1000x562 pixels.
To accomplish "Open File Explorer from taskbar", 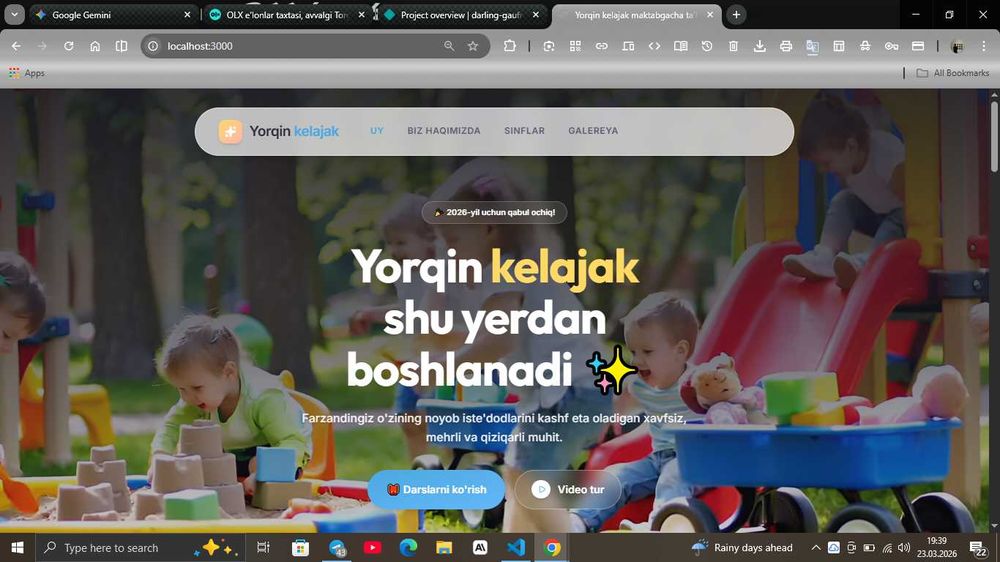I will click(444, 547).
